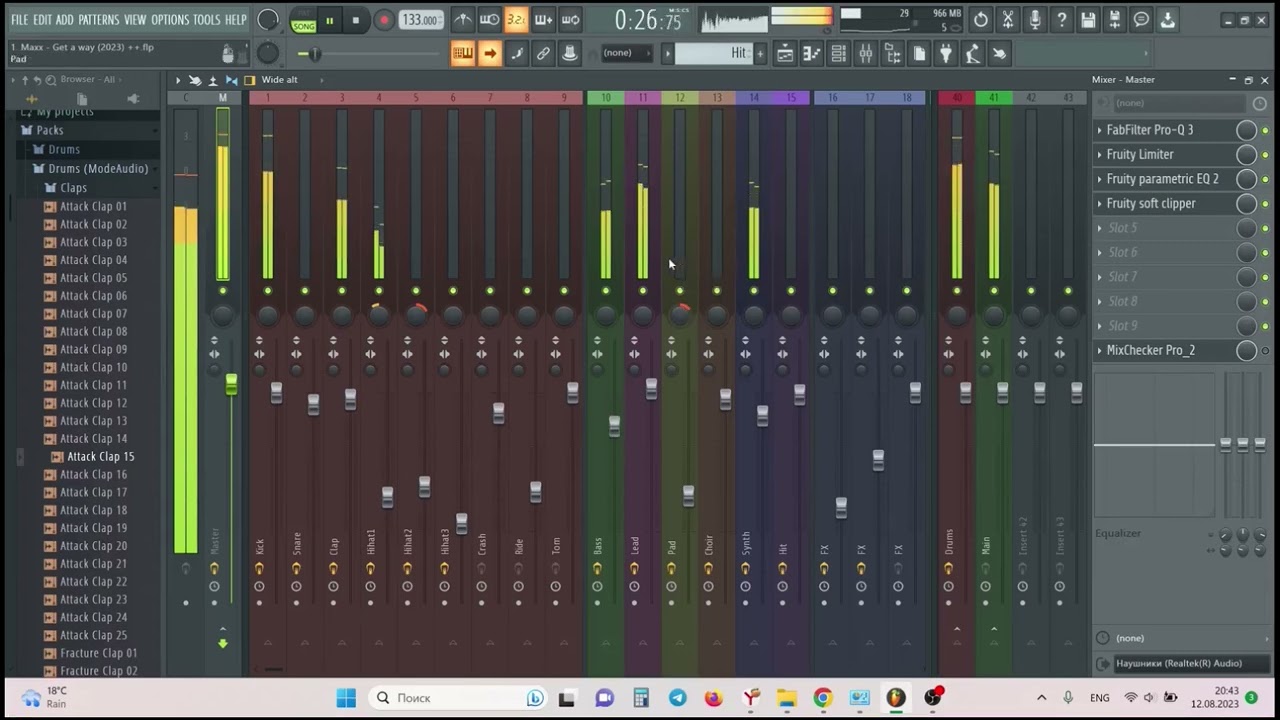
Task: Open the HELP menu
Action: pyautogui.click(x=235, y=20)
